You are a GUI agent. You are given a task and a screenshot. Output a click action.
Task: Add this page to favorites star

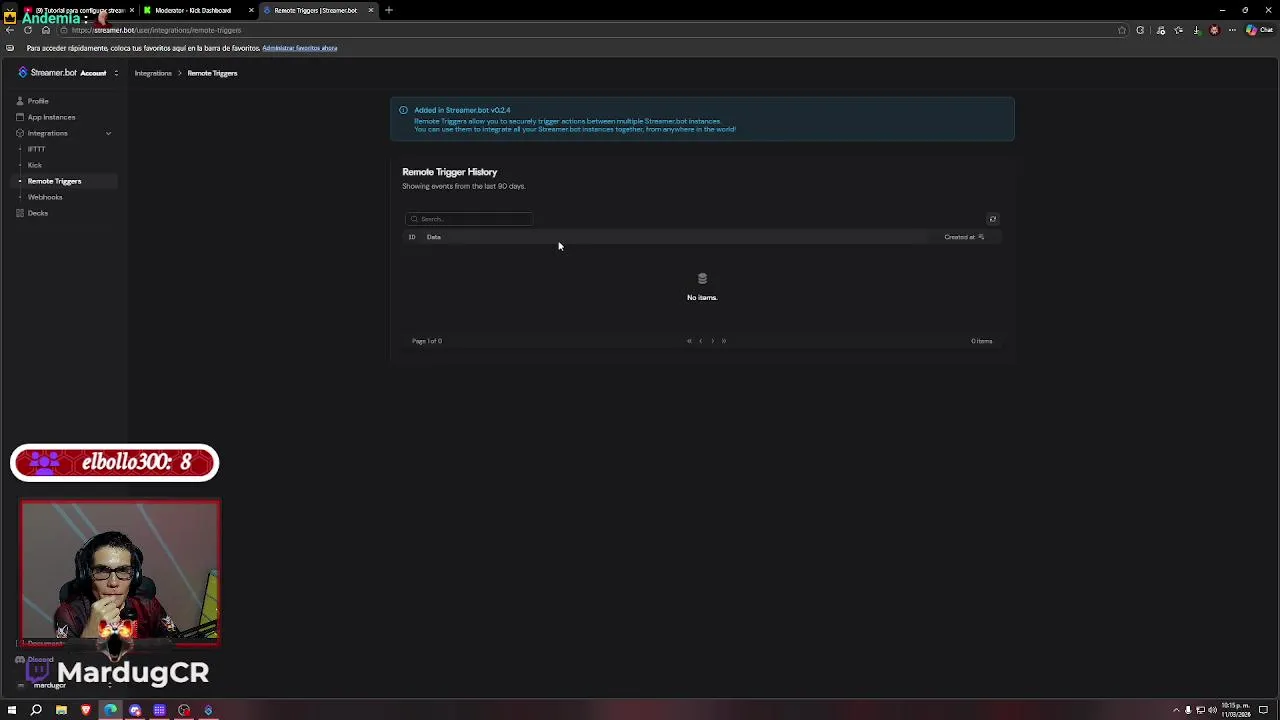1122,30
